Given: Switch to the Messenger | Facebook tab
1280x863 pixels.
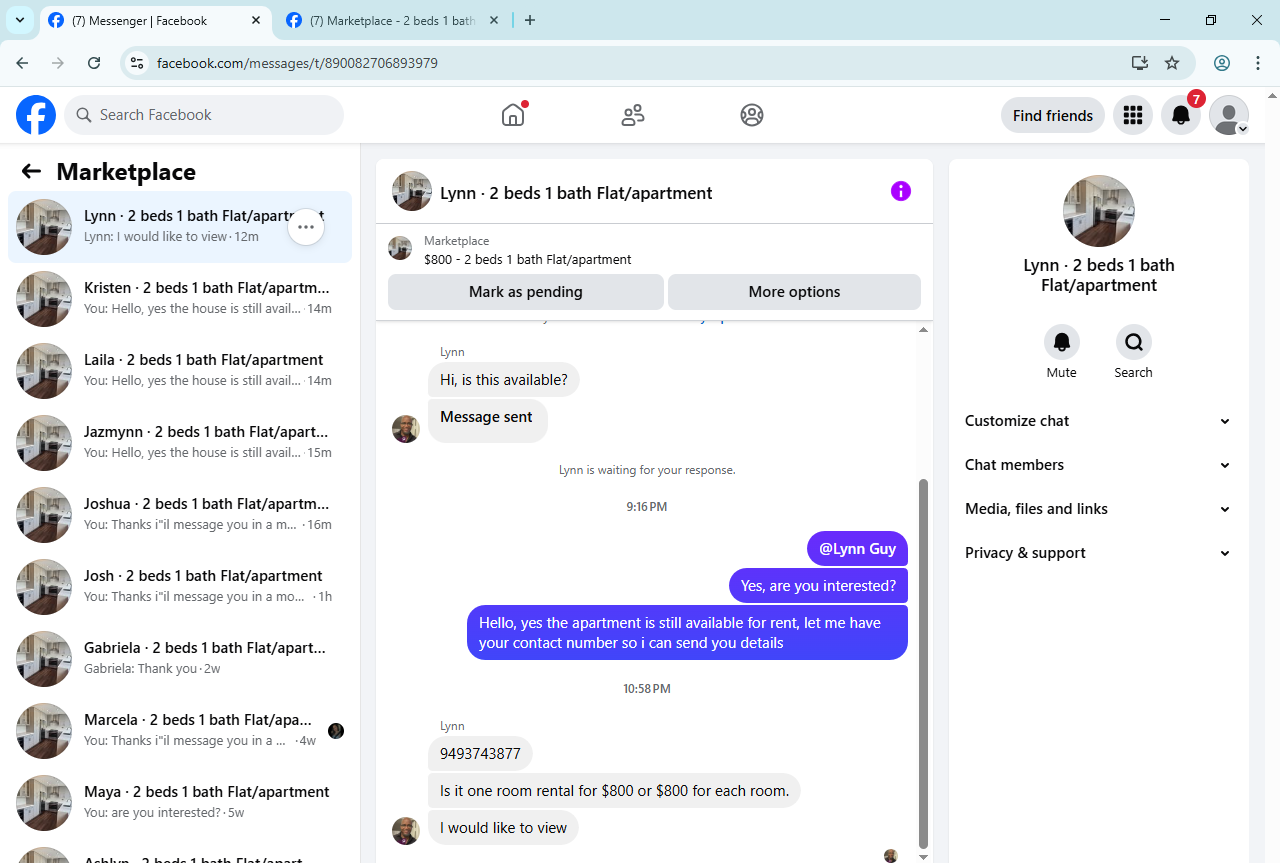Looking at the screenshot, I should [x=157, y=20].
